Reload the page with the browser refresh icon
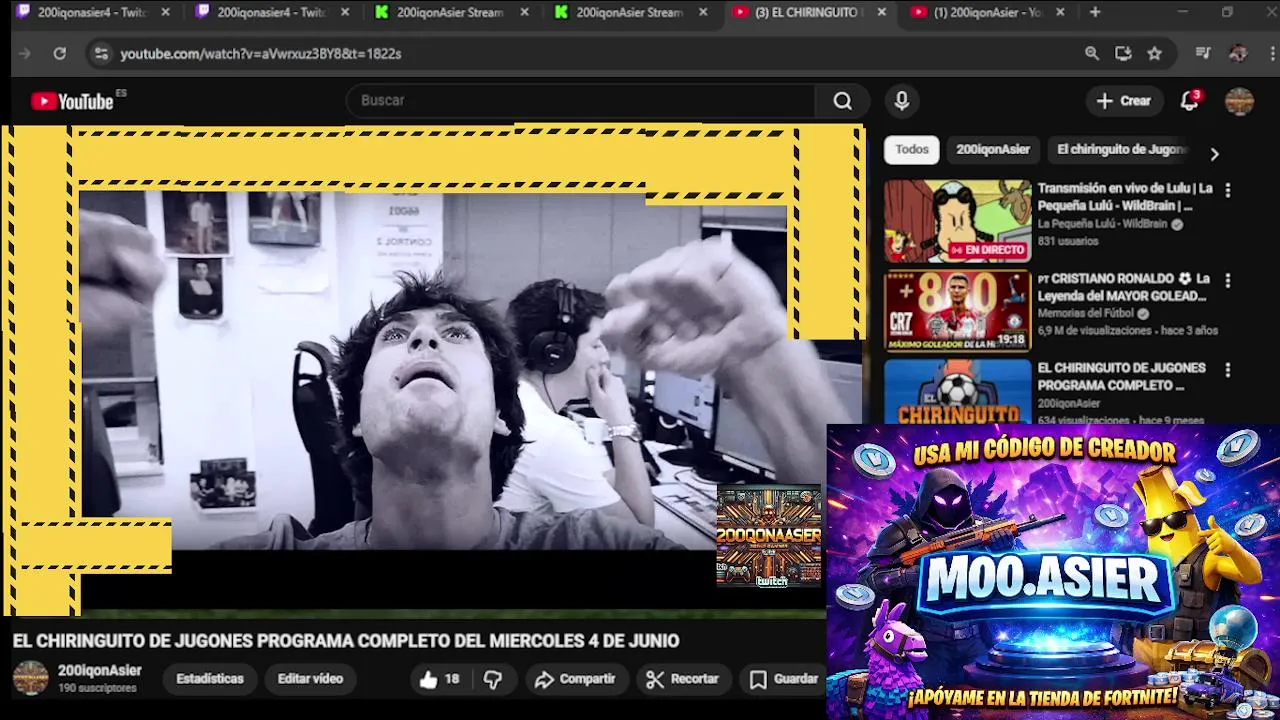Viewport: 1280px width, 720px height. (60, 54)
